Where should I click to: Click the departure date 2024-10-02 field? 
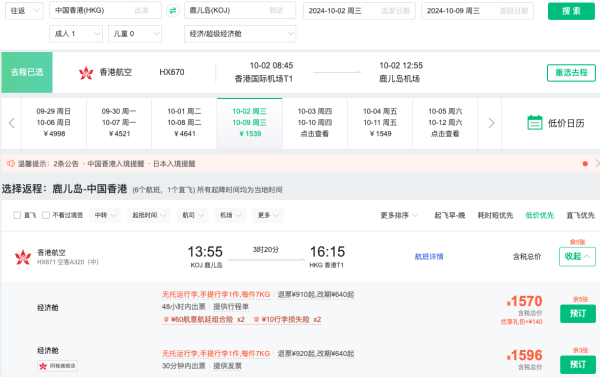pos(359,11)
